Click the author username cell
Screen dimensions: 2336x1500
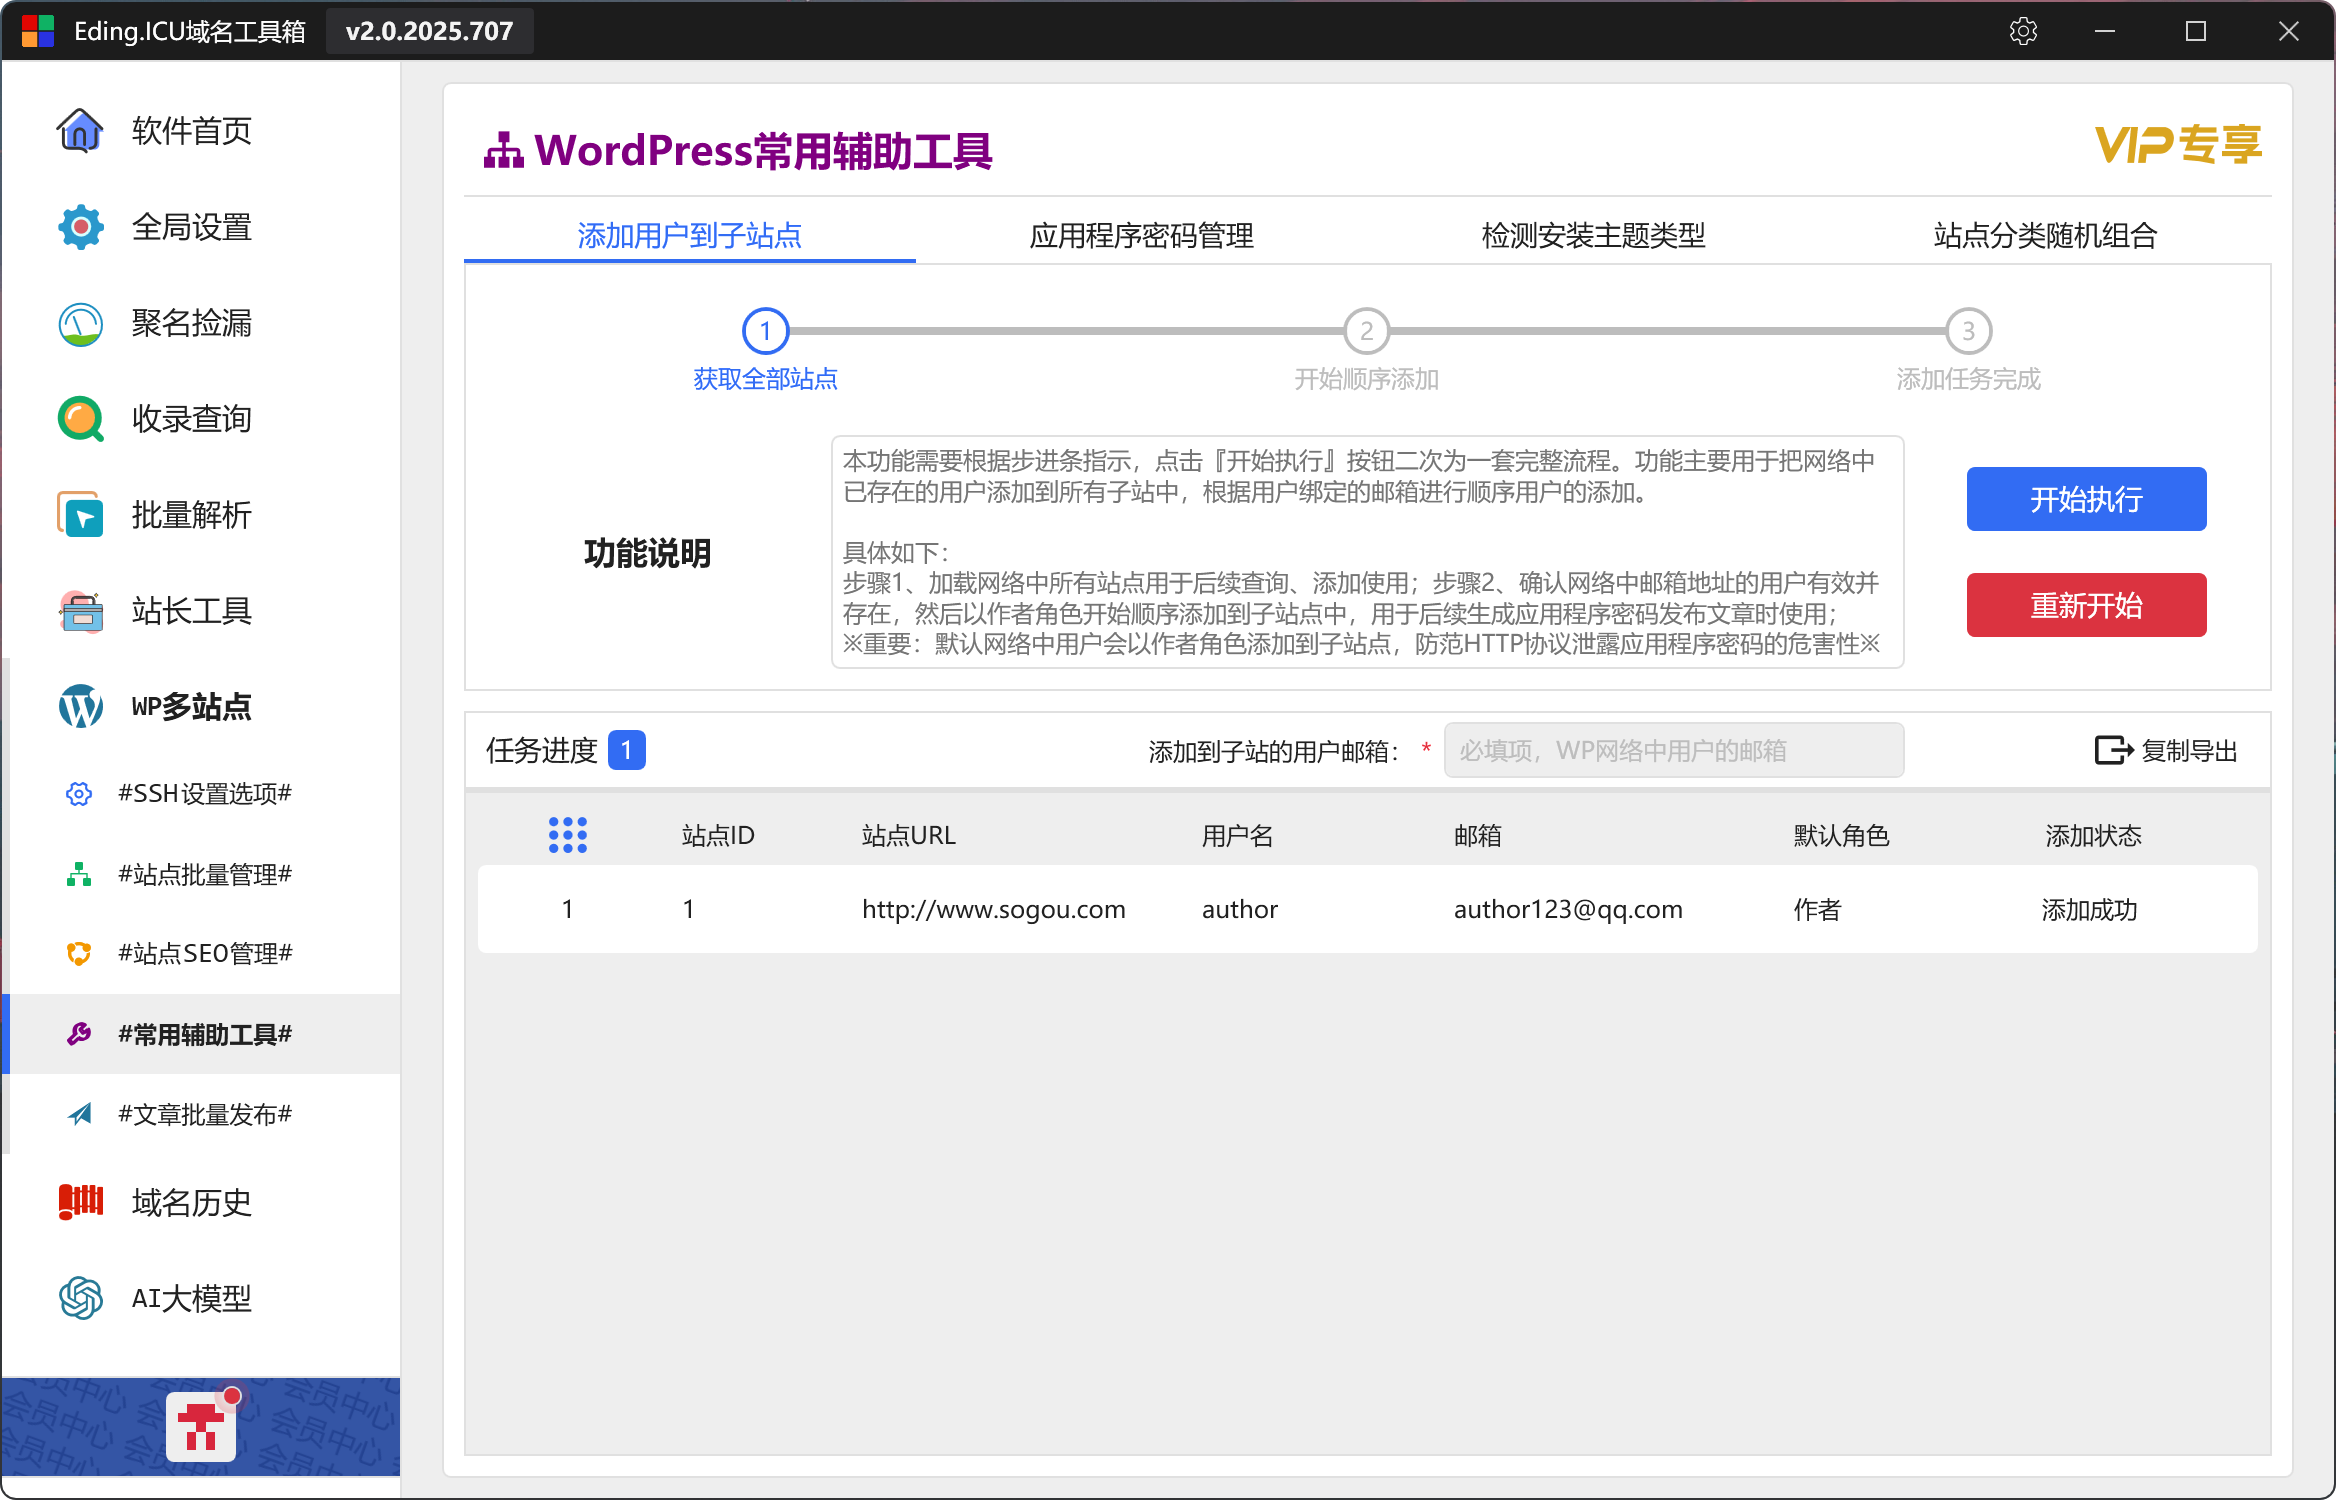(1240, 909)
